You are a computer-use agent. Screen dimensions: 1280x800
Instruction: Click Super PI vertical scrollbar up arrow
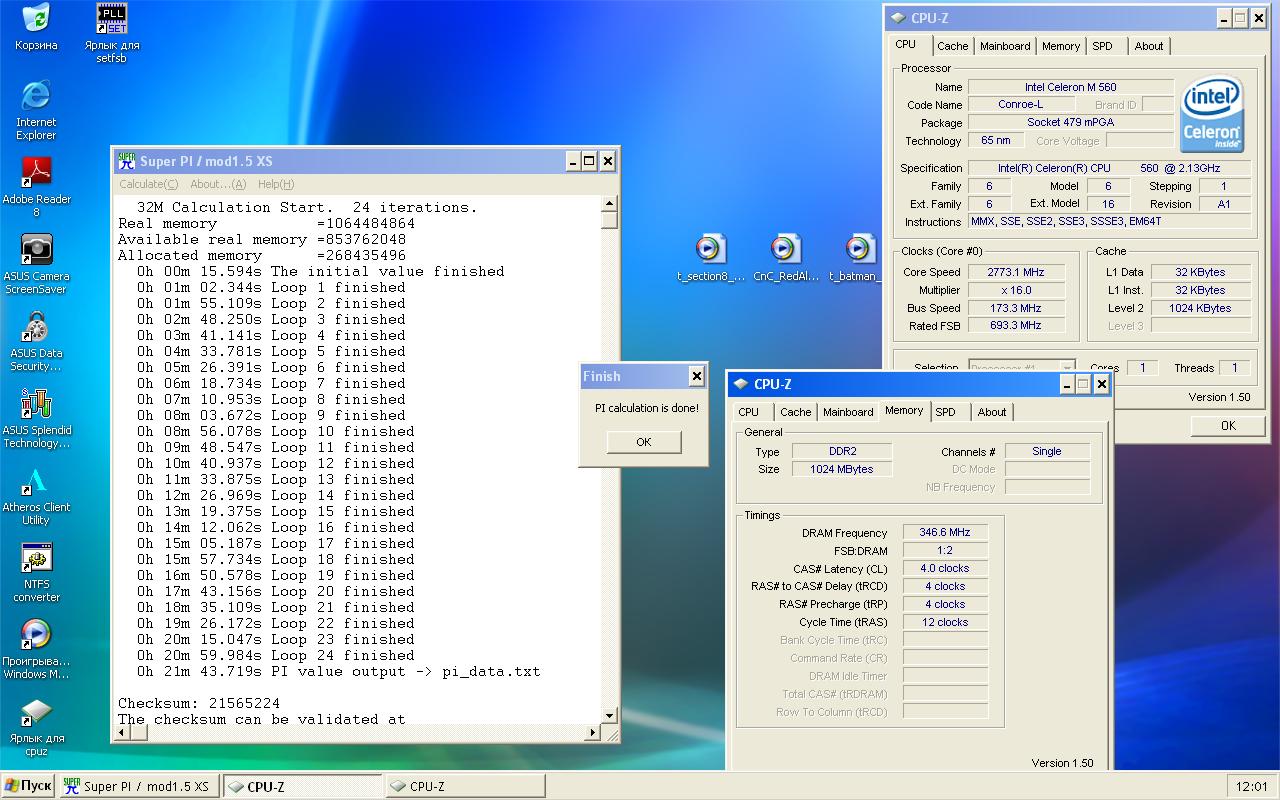[610, 204]
